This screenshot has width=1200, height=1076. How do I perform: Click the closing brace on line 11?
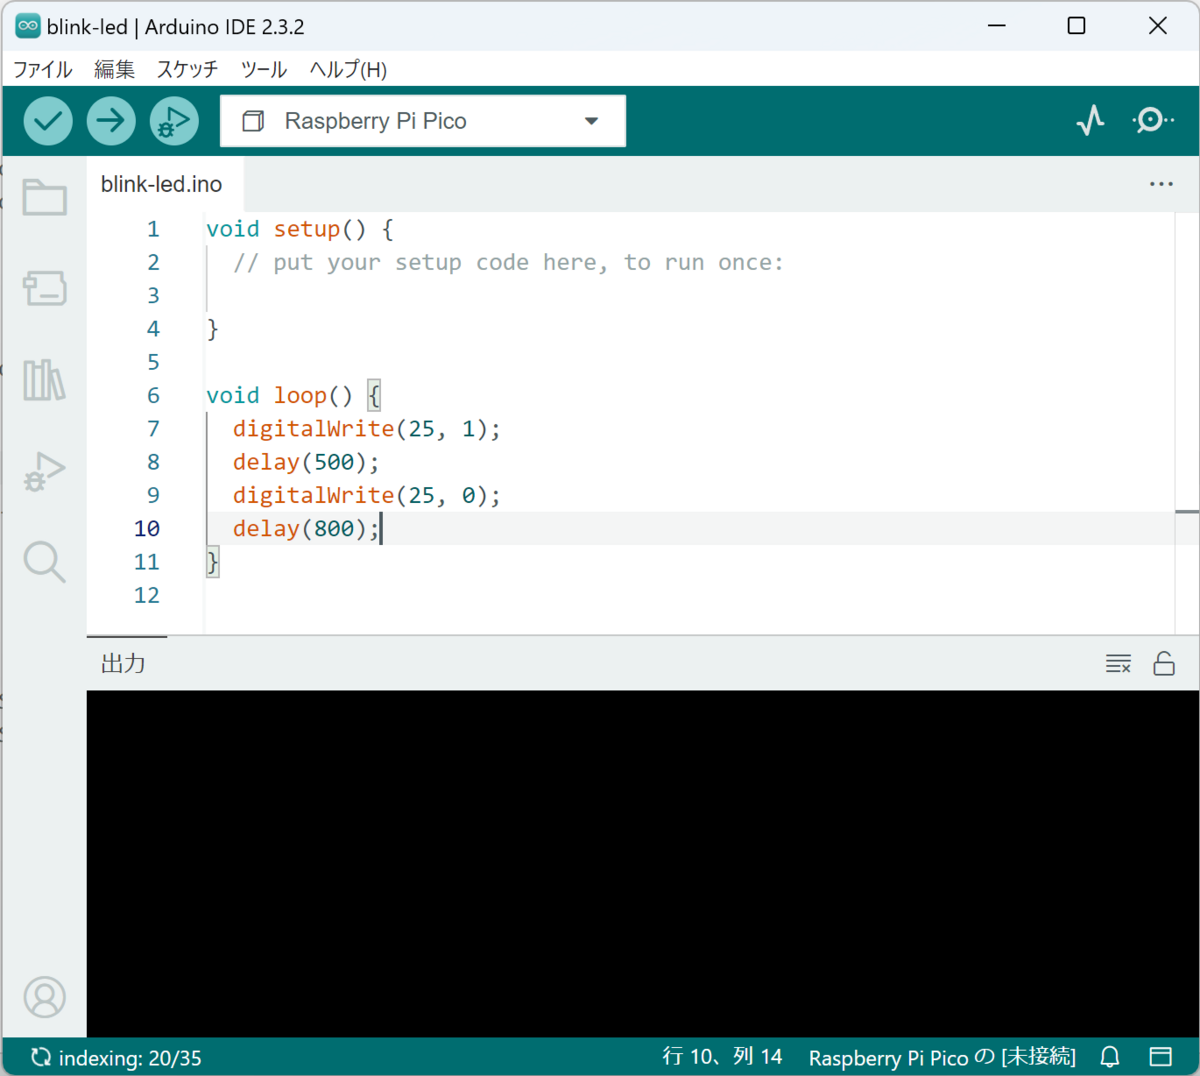(x=212, y=562)
